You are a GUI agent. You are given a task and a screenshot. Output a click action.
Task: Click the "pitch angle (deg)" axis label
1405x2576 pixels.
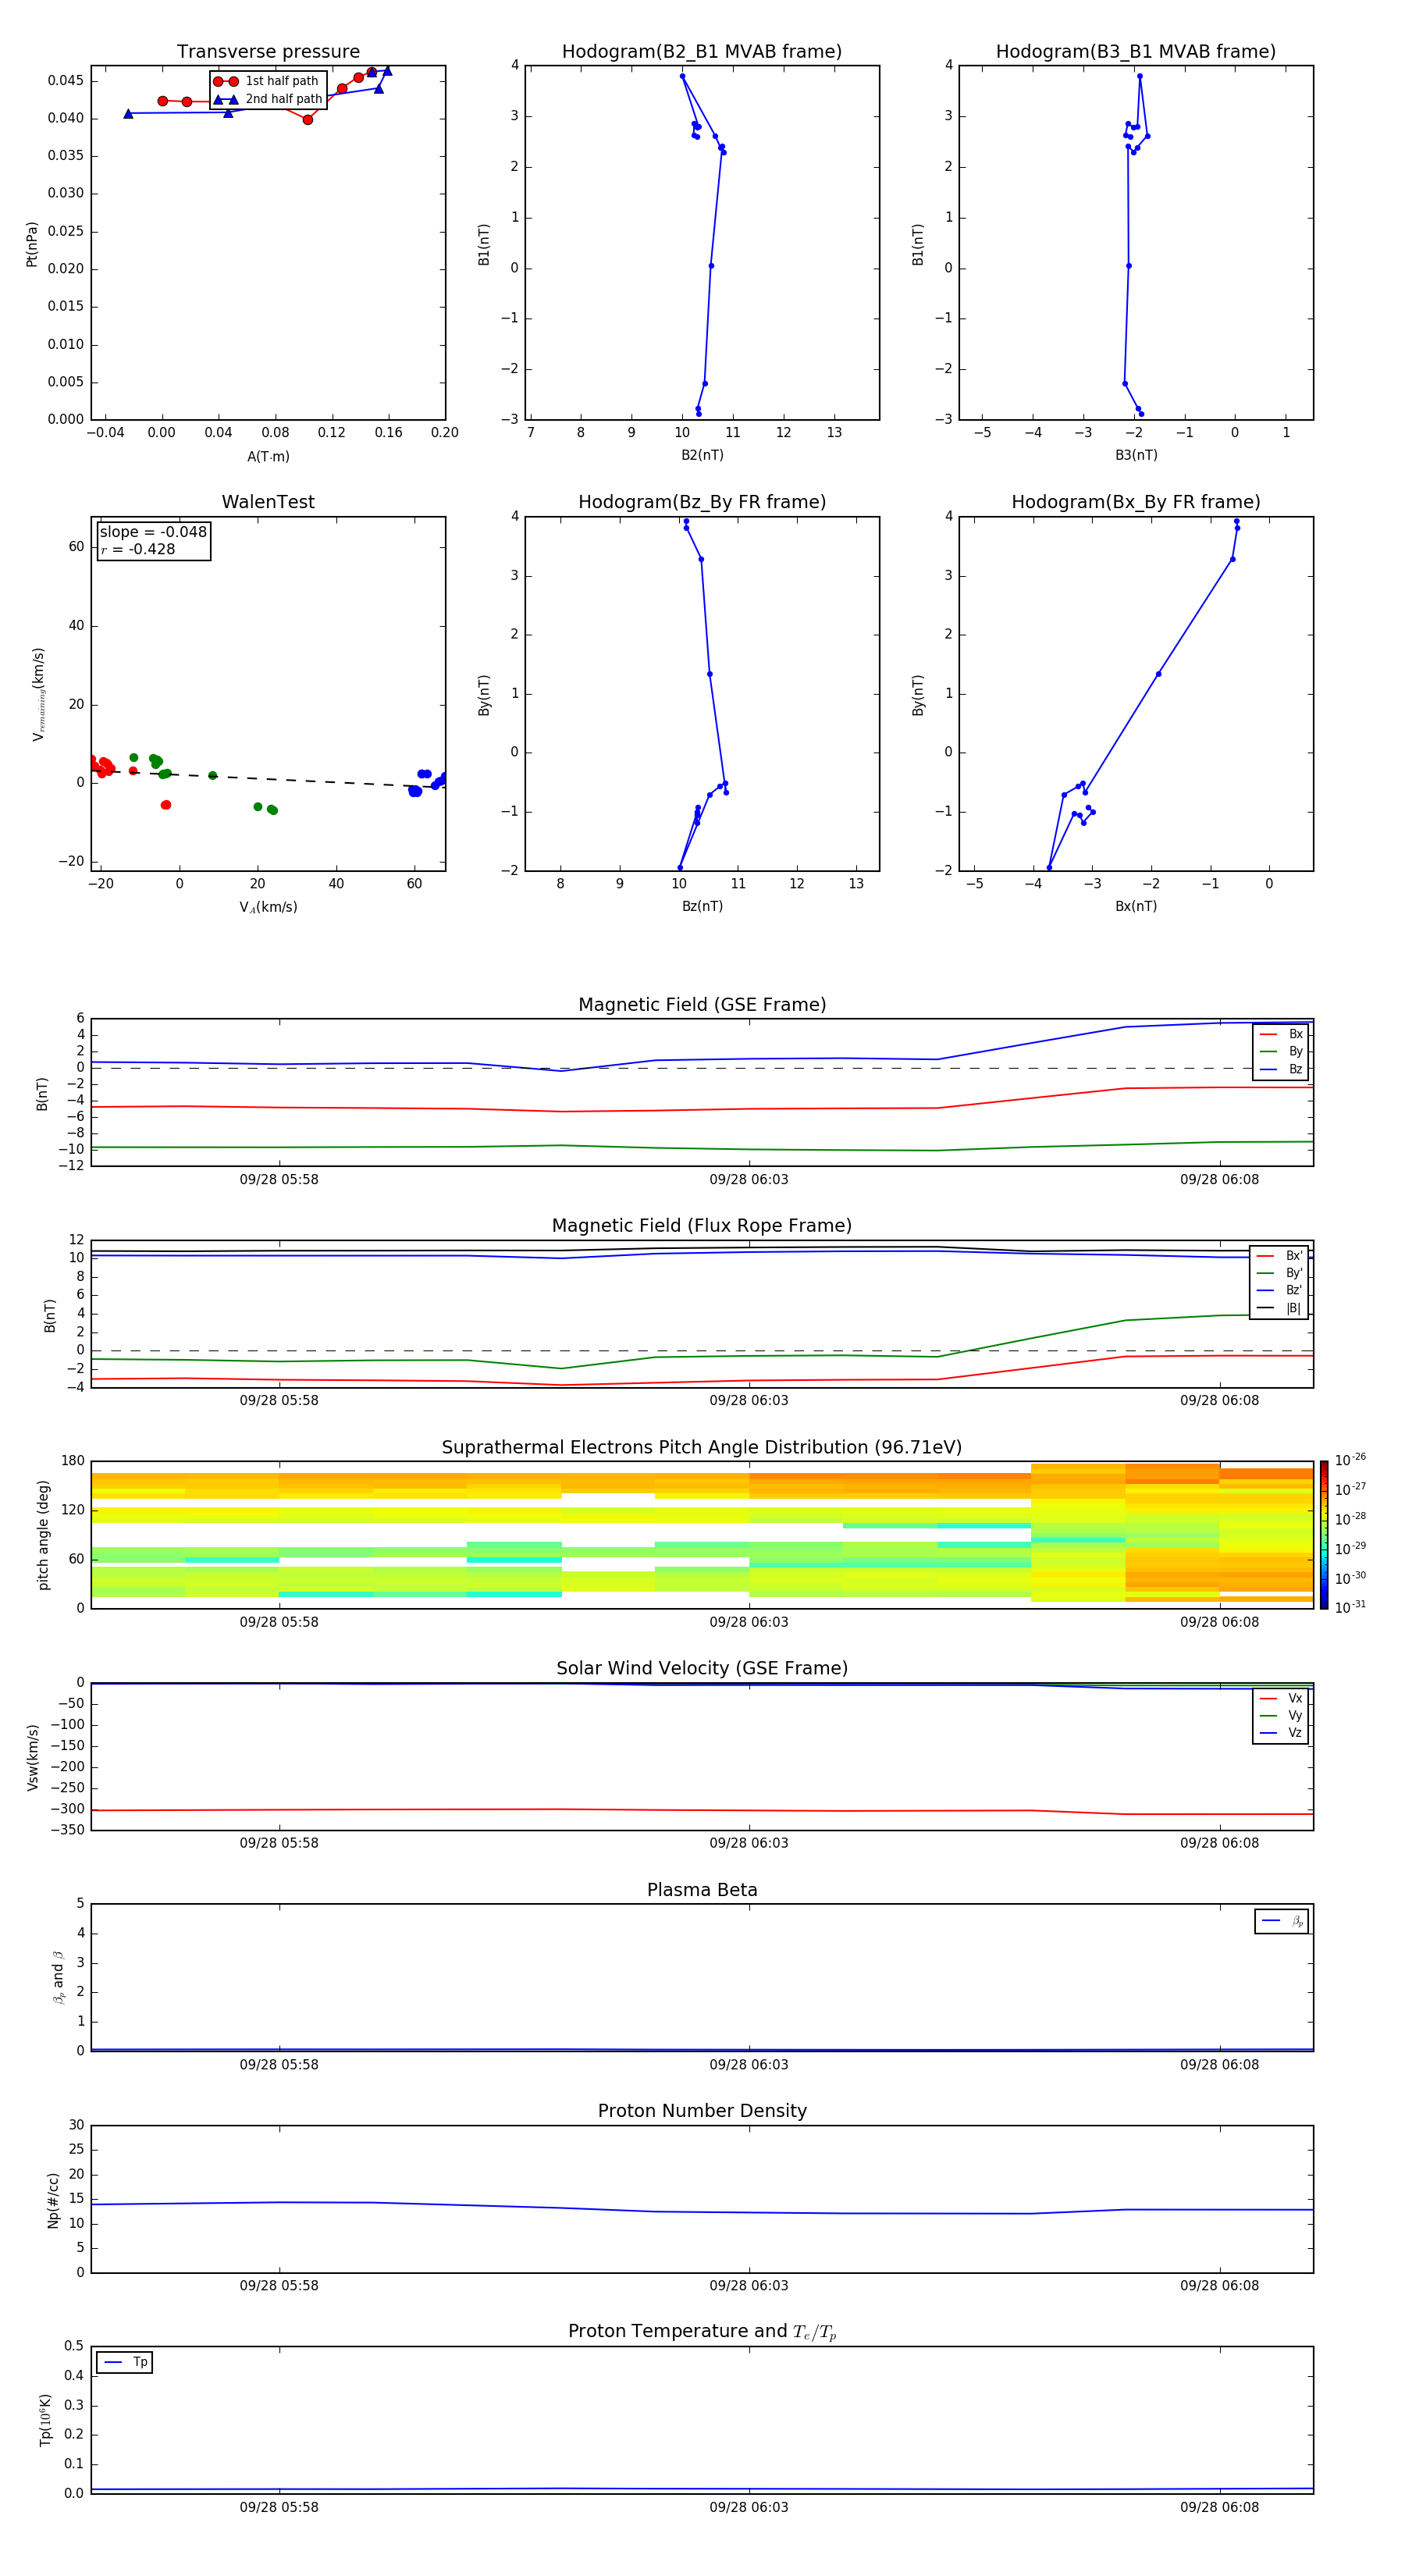[x=43, y=1535]
